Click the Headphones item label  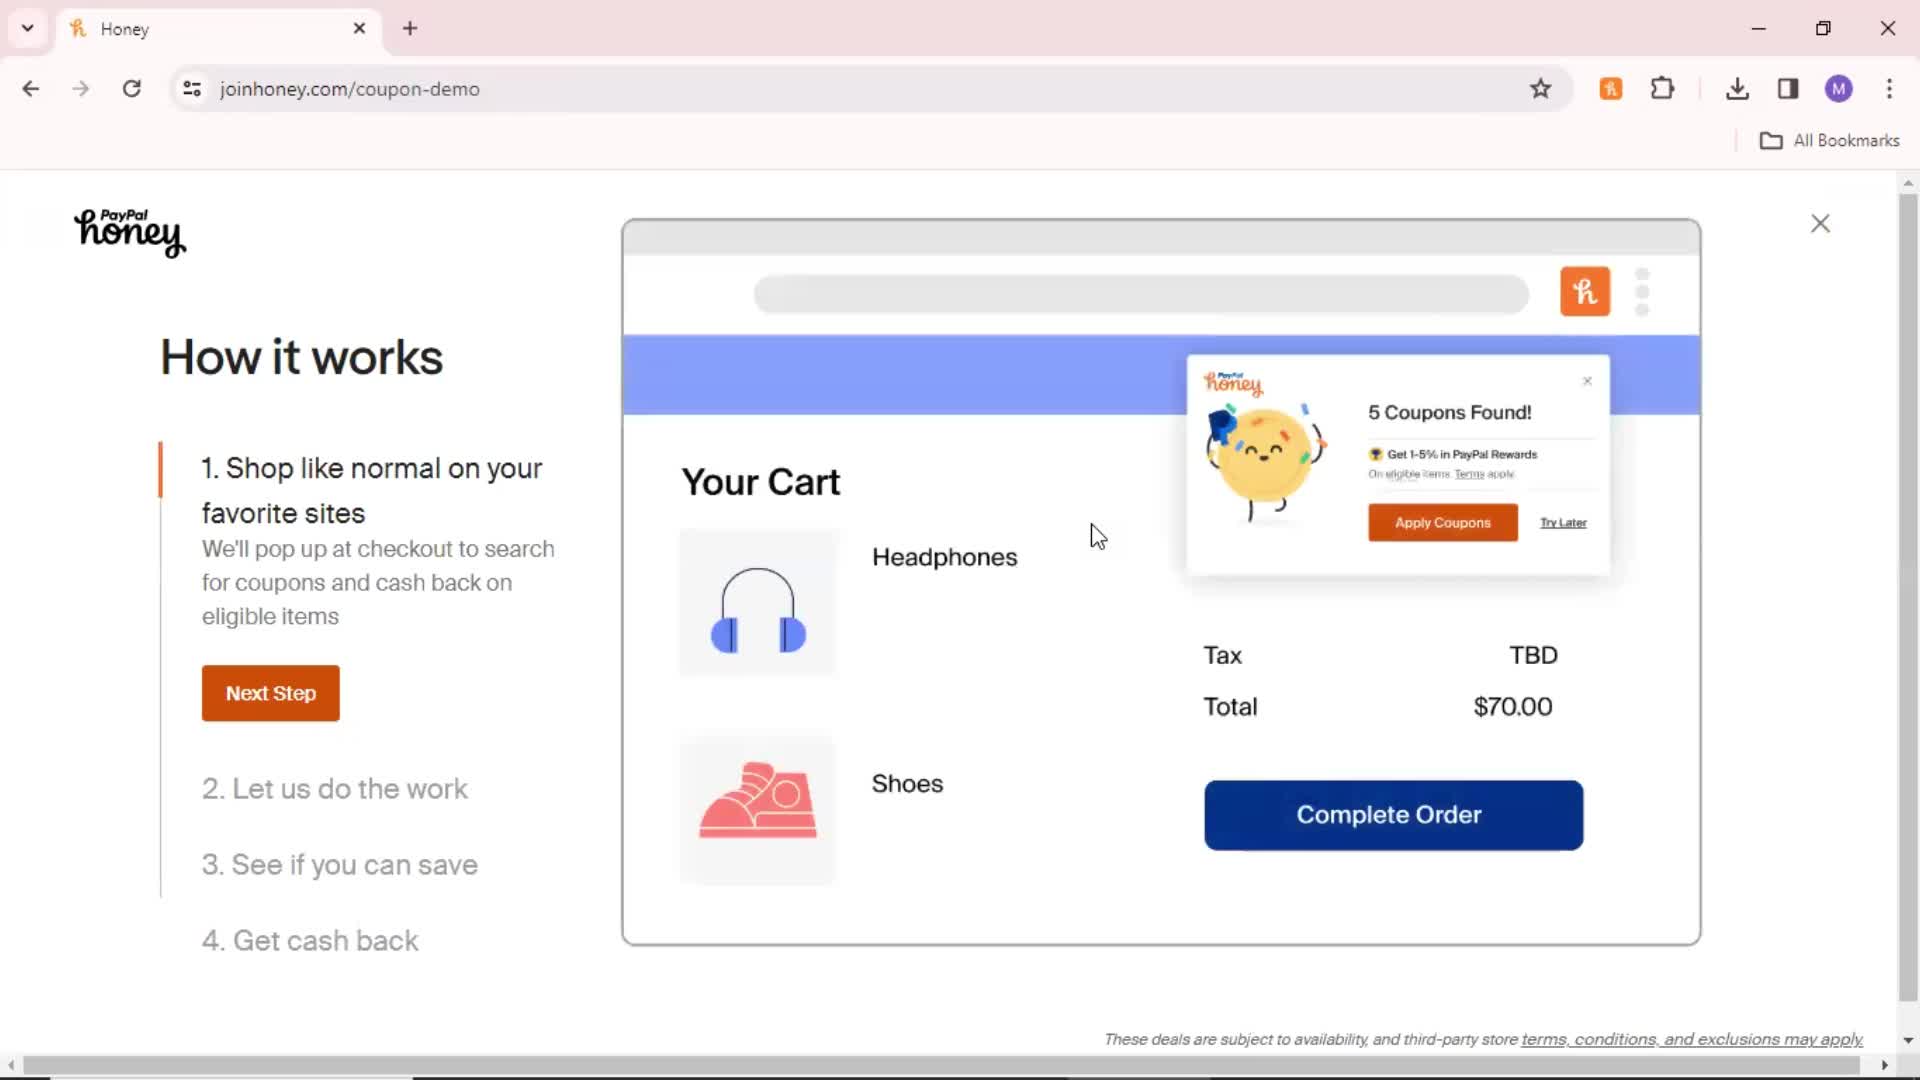(944, 558)
